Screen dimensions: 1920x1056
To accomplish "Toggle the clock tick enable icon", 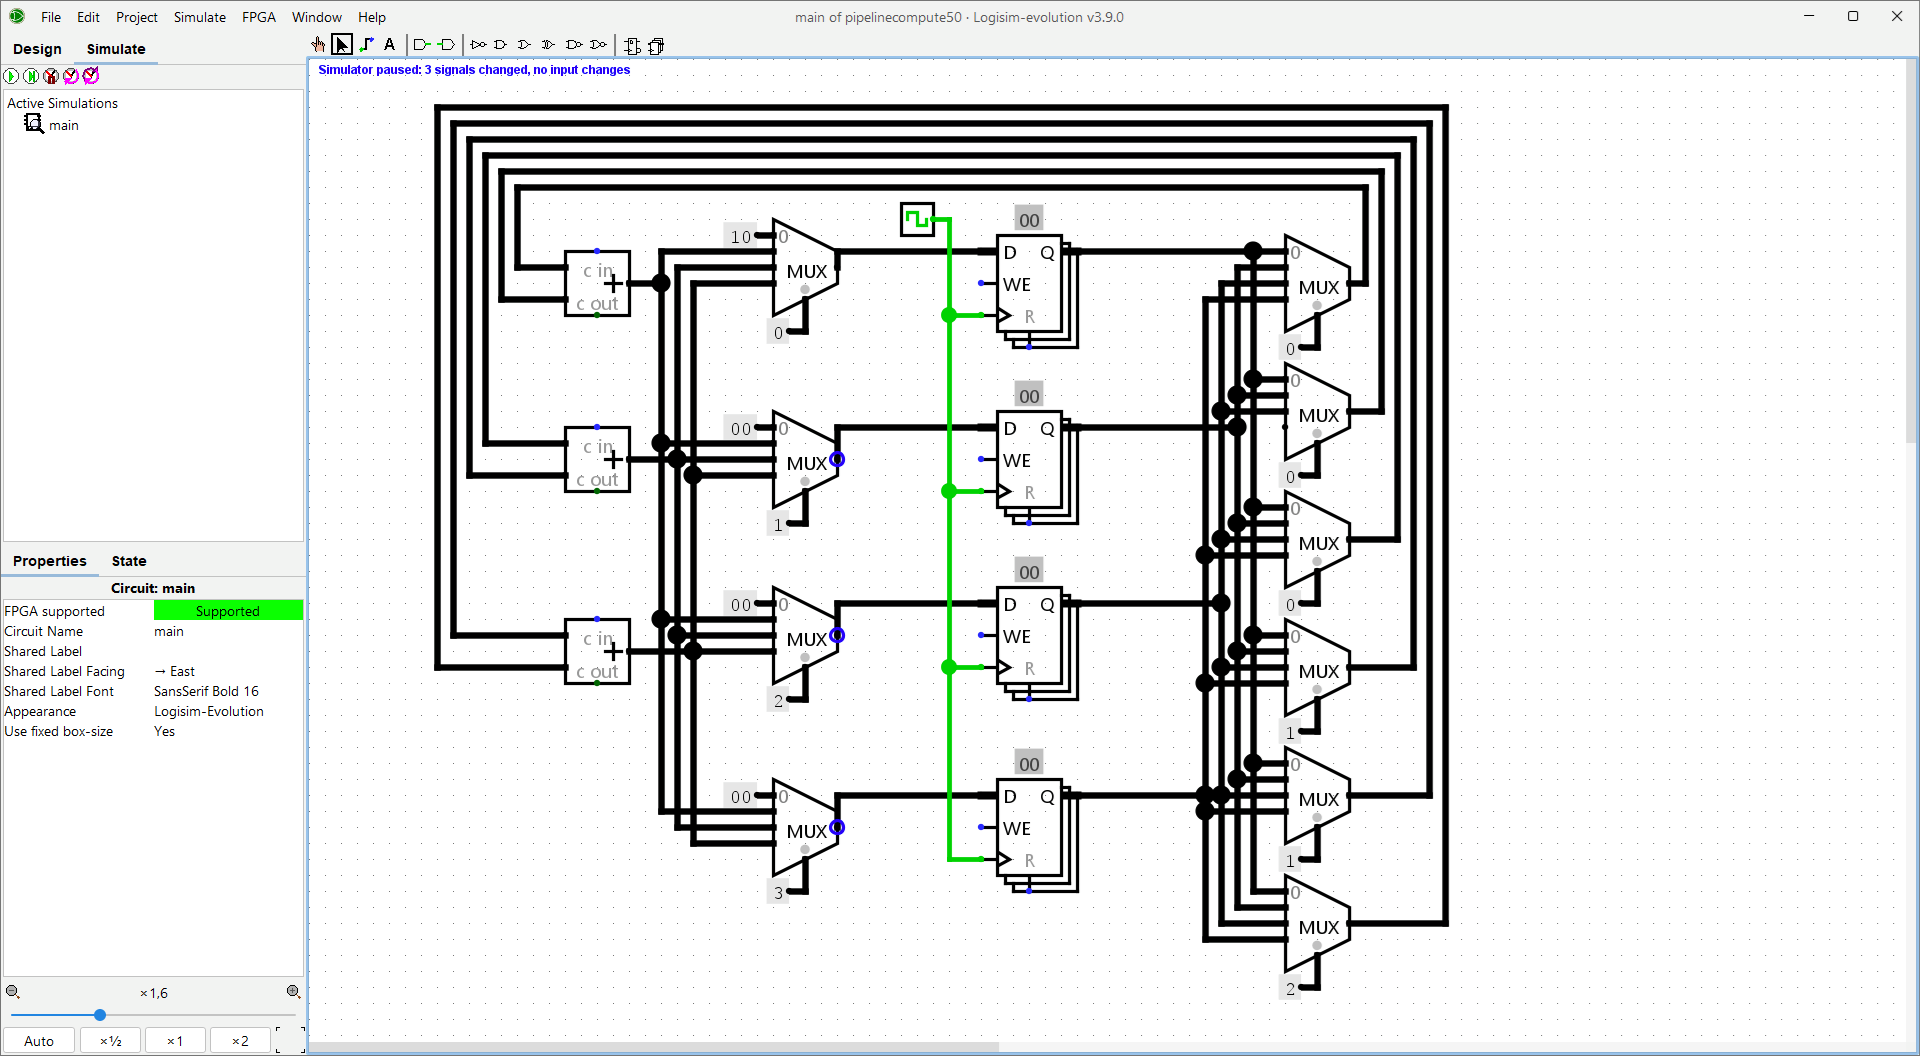I will (51, 76).
